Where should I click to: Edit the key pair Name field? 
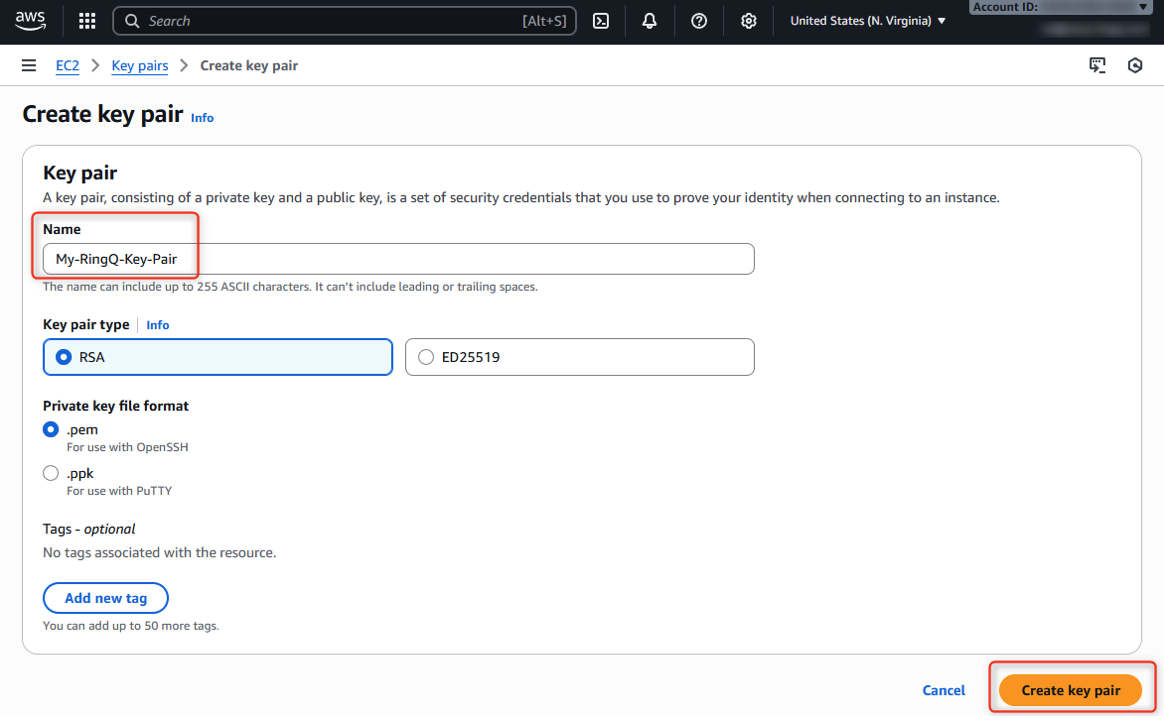[x=399, y=259]
